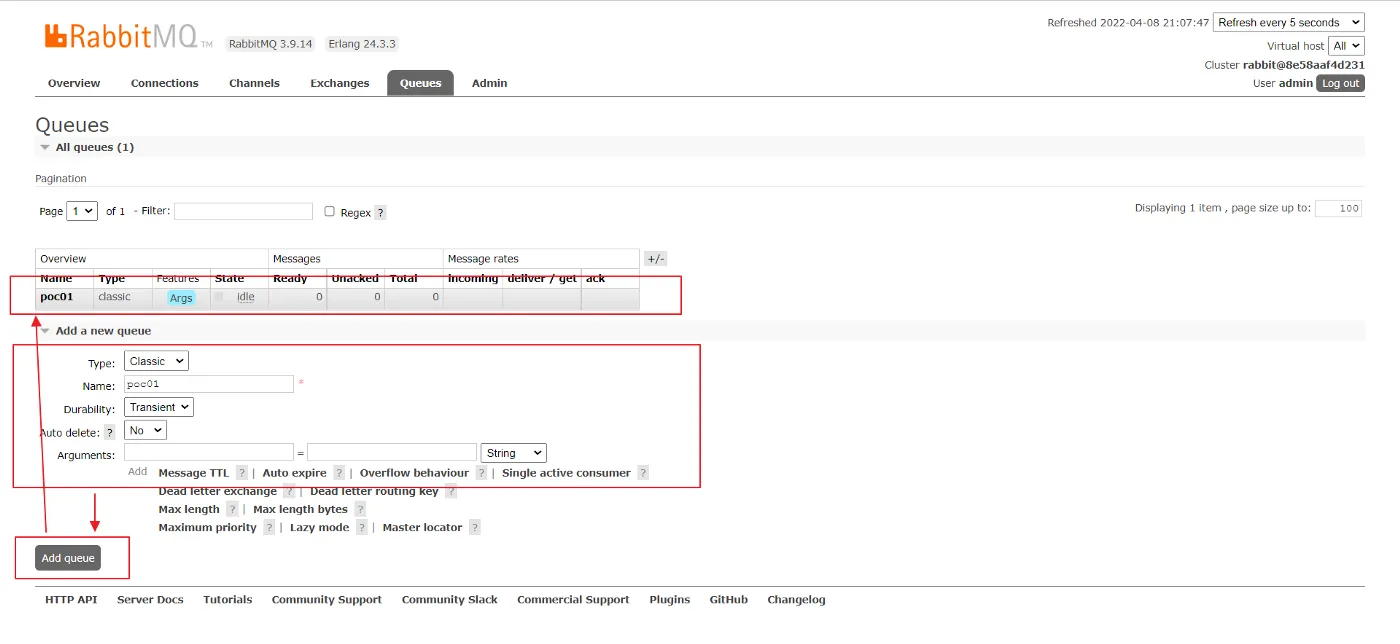
Task: Select the Queues tab
Action: (x=421, y=83)
